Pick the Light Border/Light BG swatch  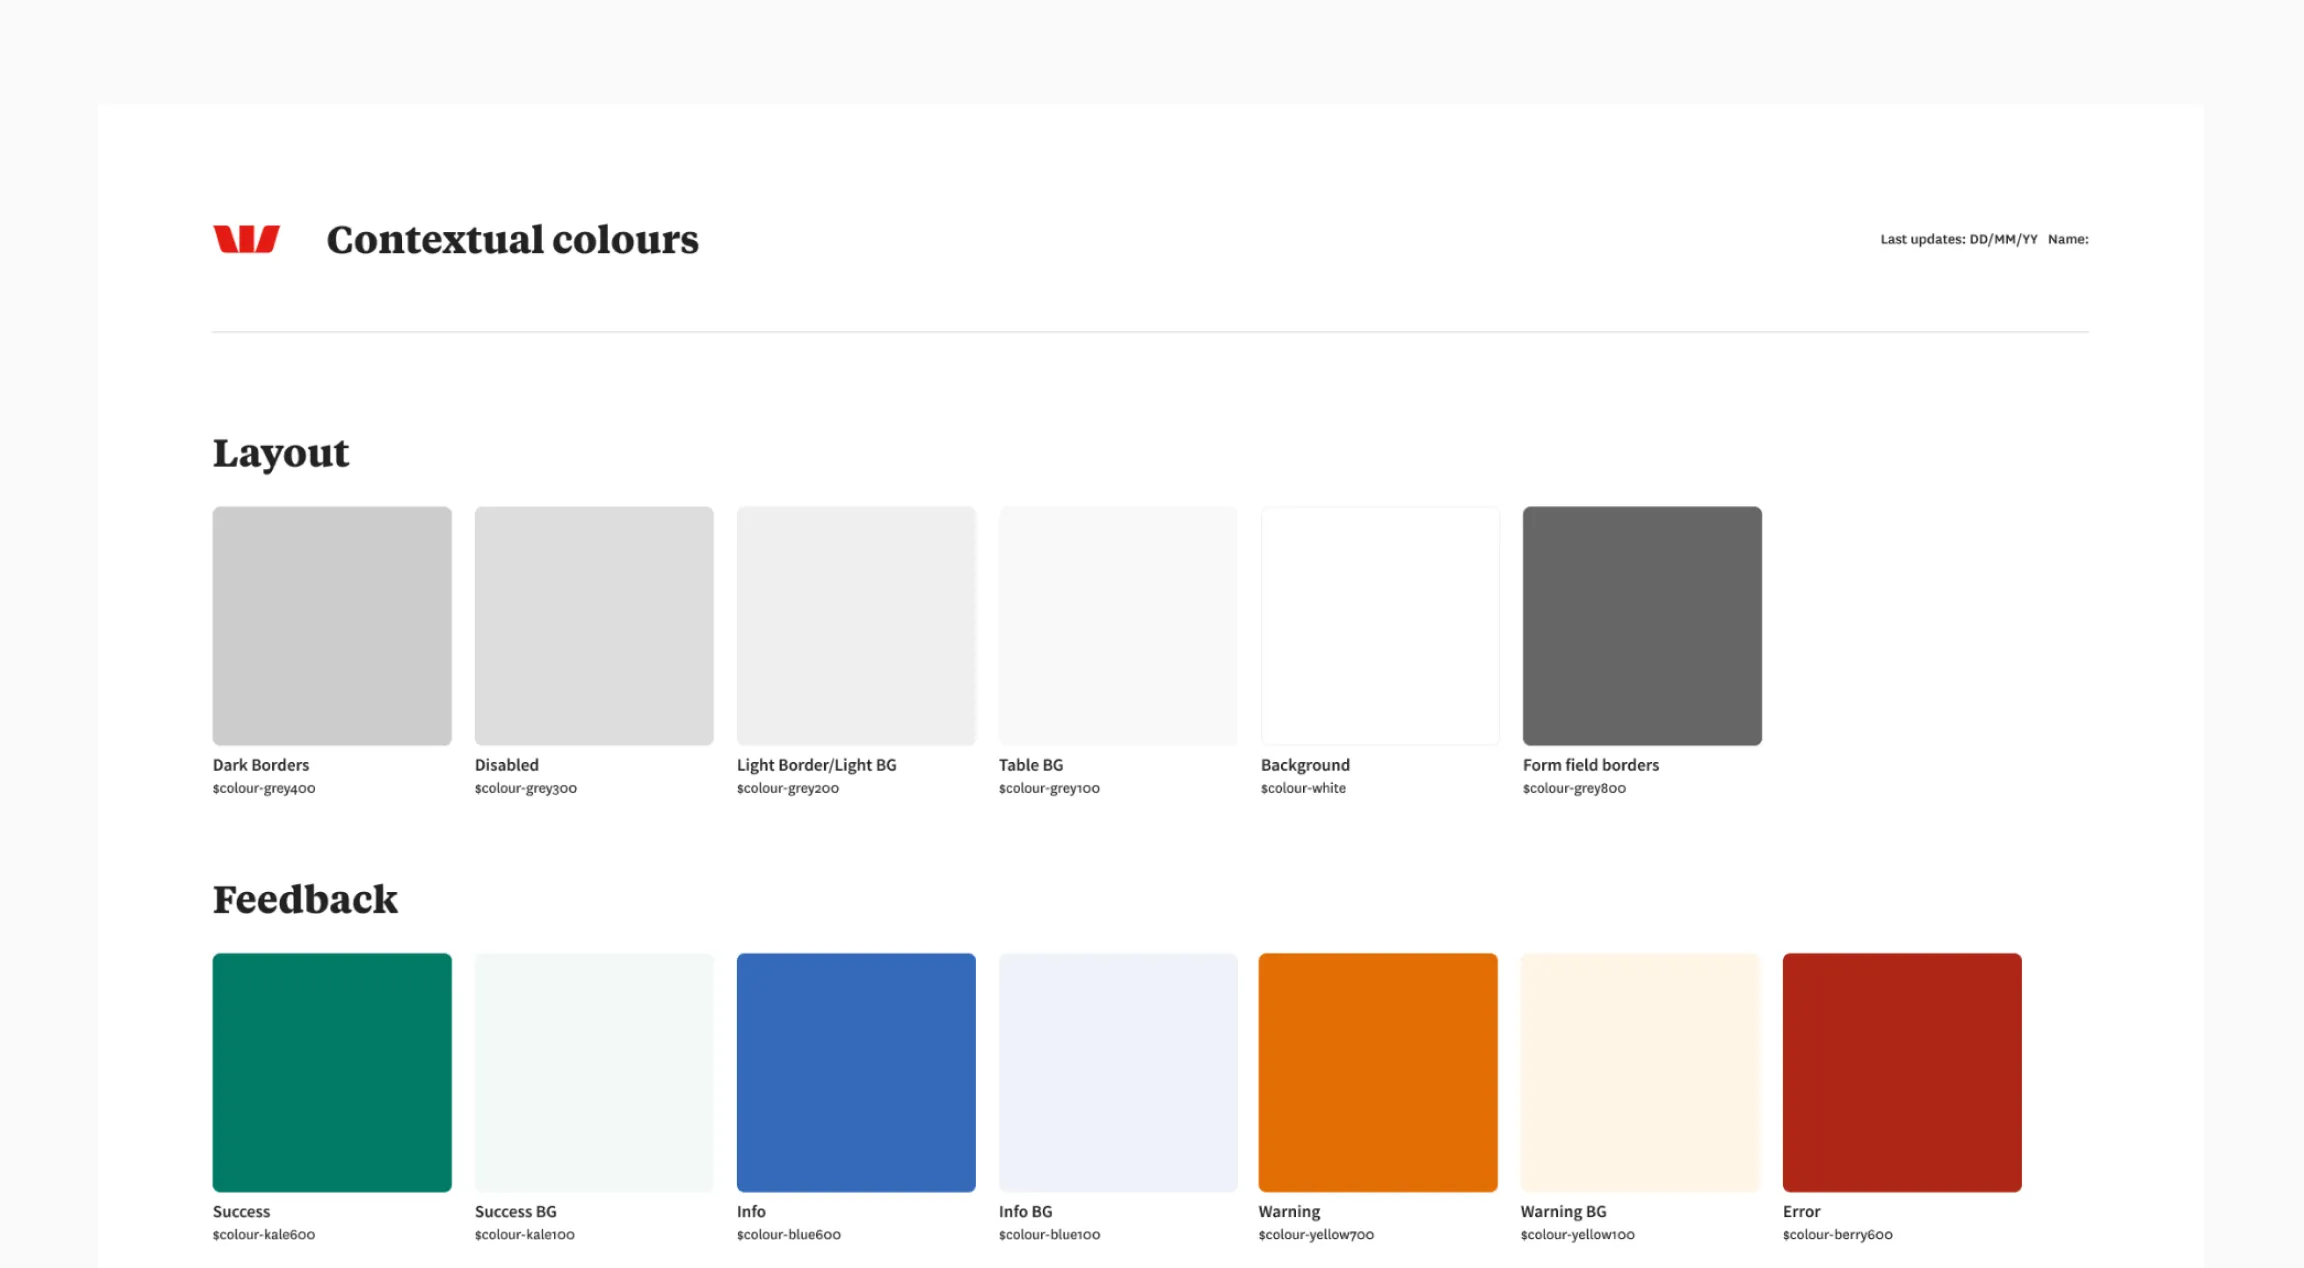(x=856, y=626)
